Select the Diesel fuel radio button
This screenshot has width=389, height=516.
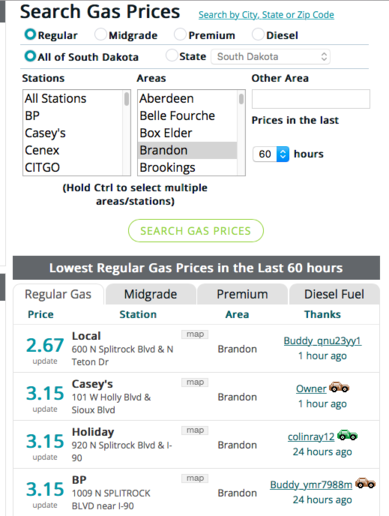point(258,34)
